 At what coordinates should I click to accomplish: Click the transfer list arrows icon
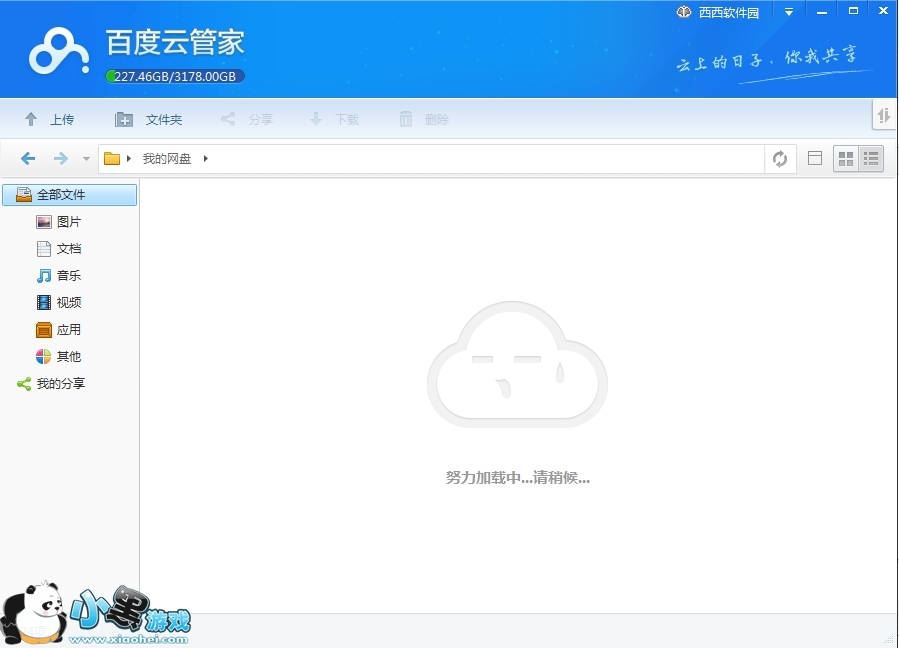click(x=884, y=117)
